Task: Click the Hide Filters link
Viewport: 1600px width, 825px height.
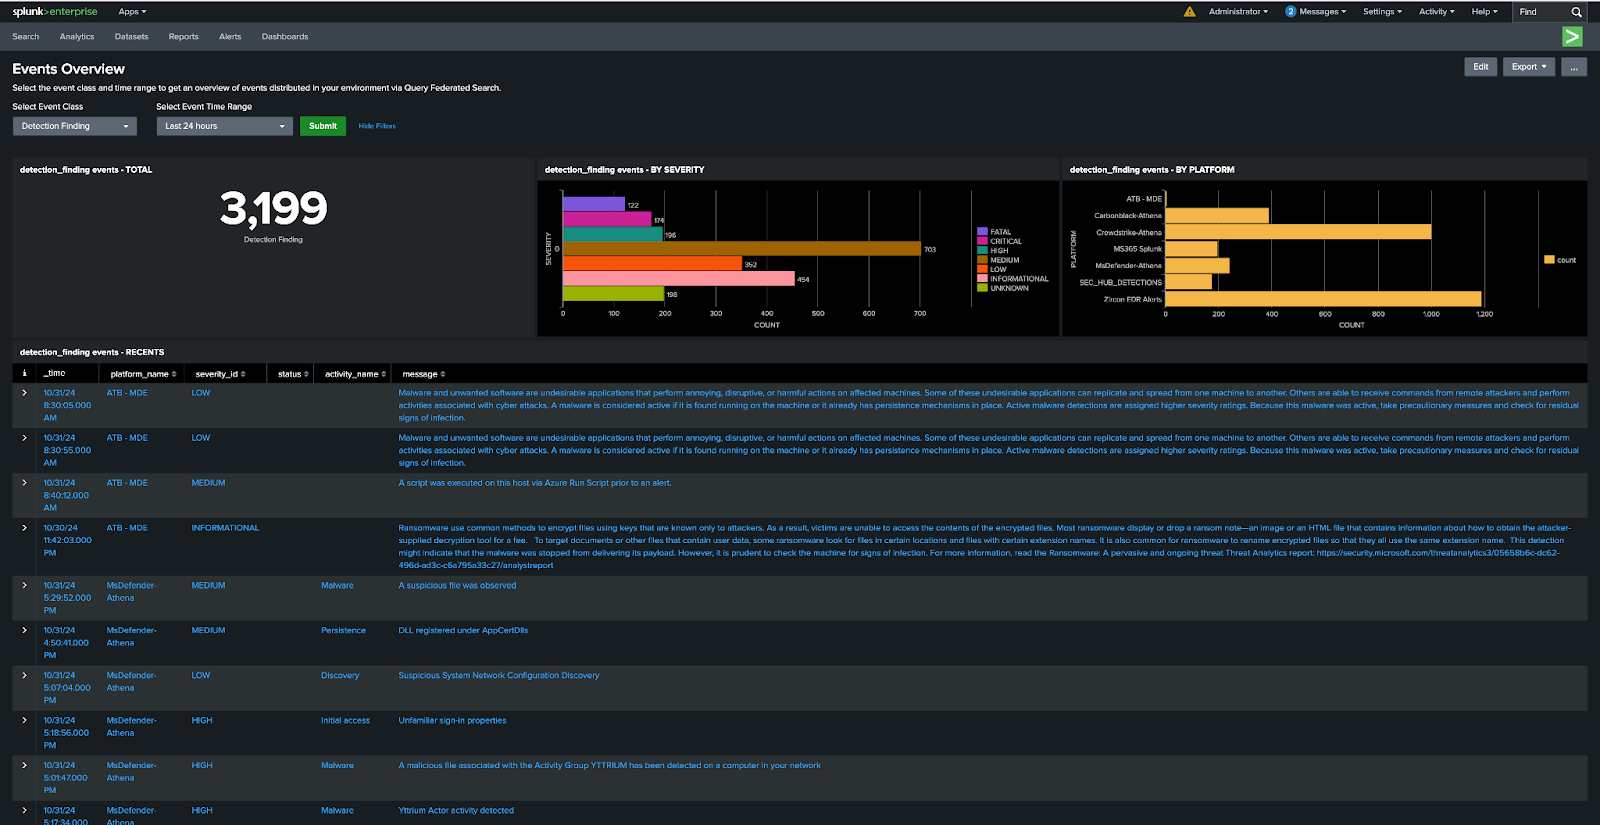Action: 377,126
